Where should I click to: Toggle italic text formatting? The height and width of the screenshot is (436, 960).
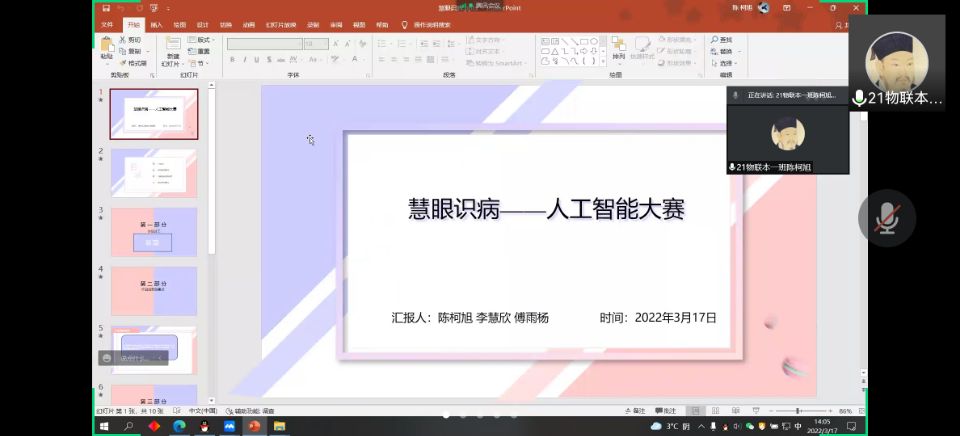(x=244, y=60)
